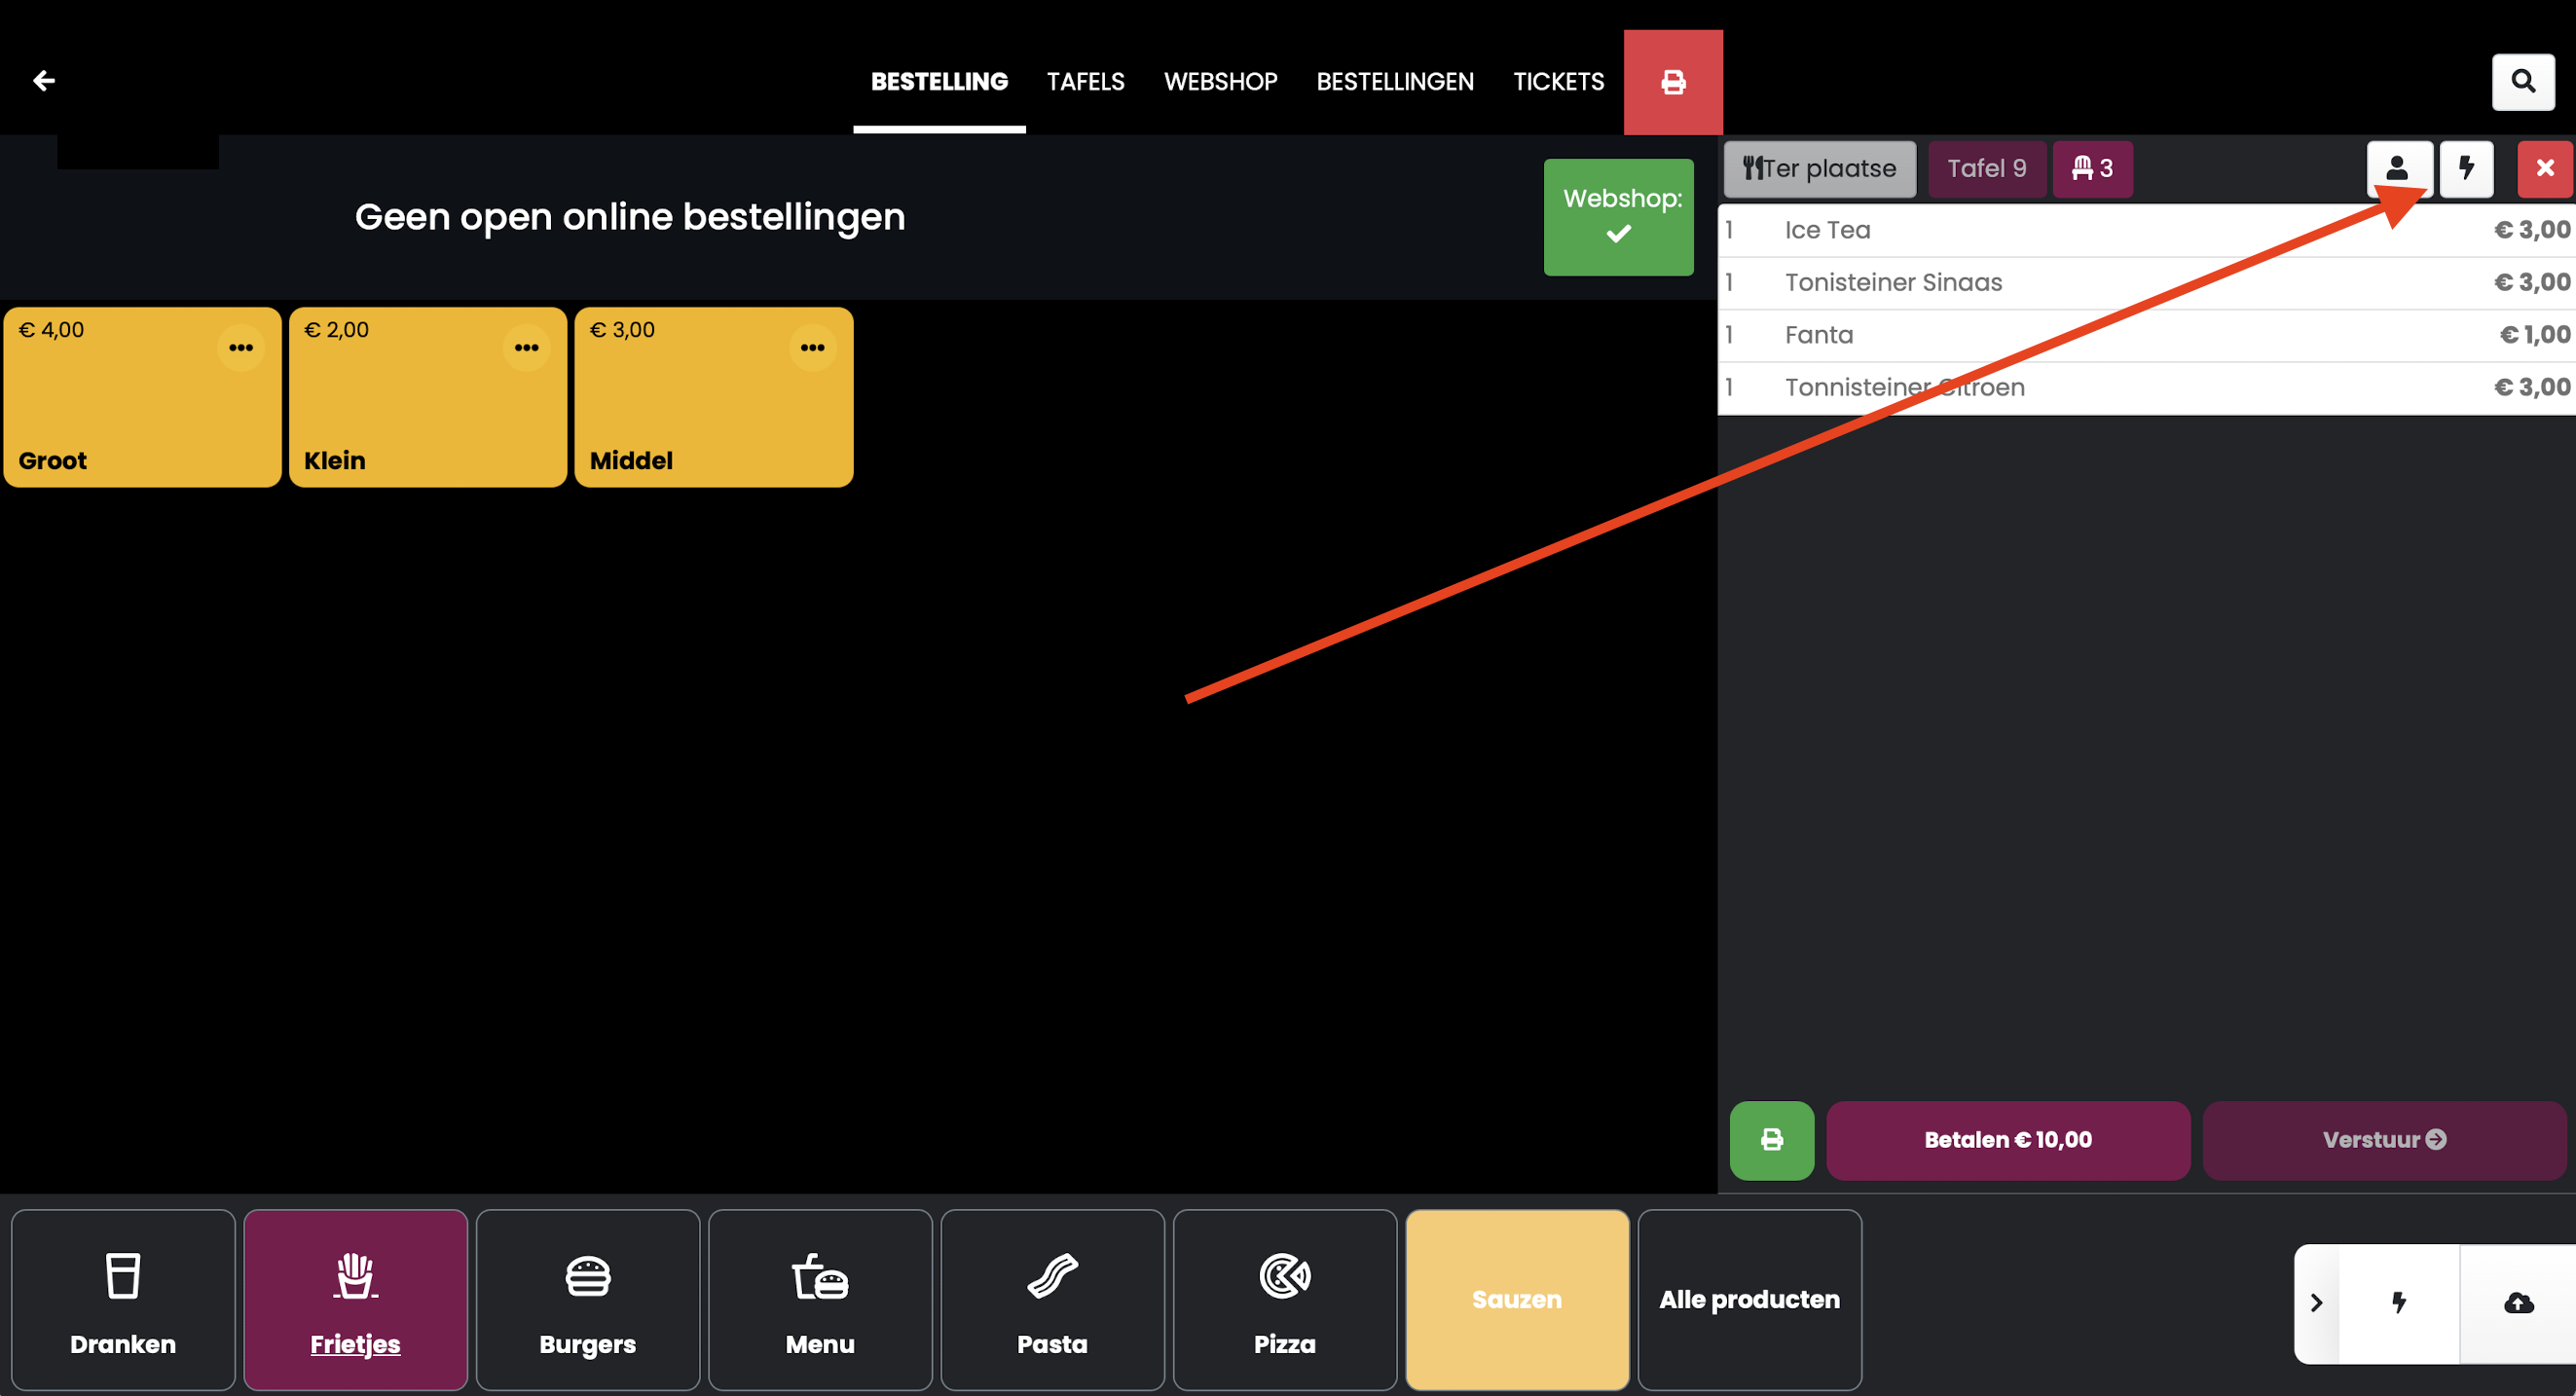Open options dots on the Middel tile
Image resolution: width=2576 pixels, height=1396 pixels.
point(813,348)
